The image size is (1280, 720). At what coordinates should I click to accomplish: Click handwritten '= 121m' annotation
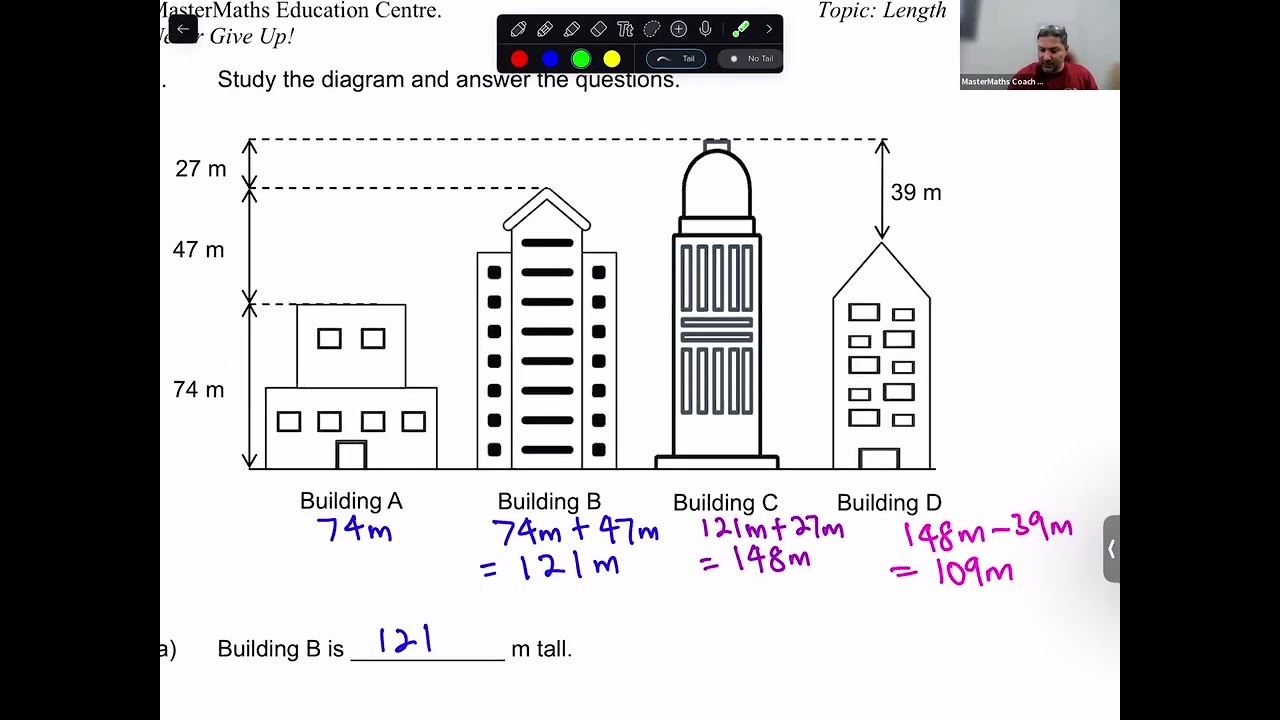[x=550, y=566]
